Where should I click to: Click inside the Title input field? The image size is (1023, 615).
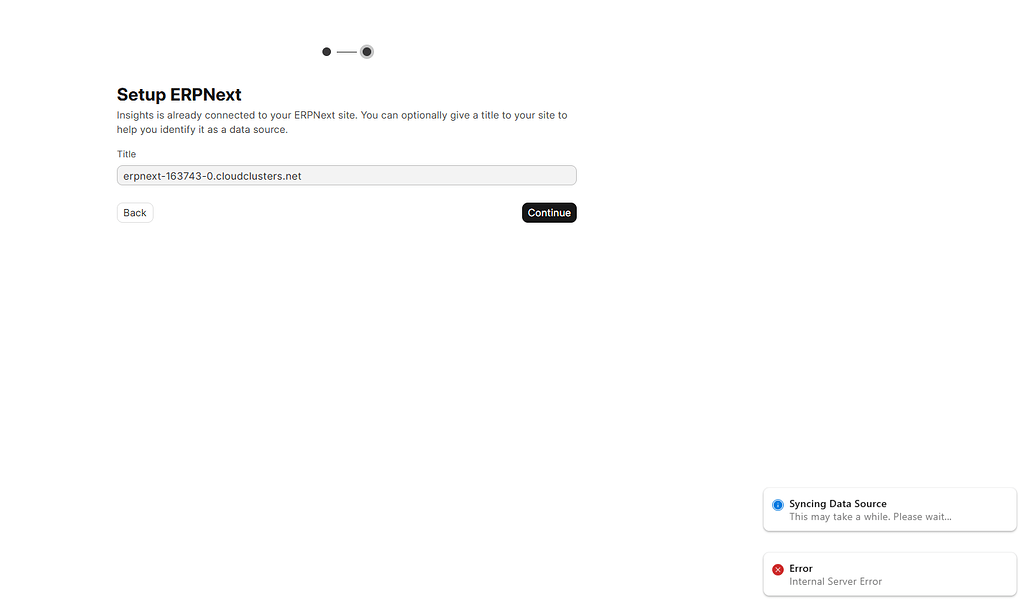point(346,175)
